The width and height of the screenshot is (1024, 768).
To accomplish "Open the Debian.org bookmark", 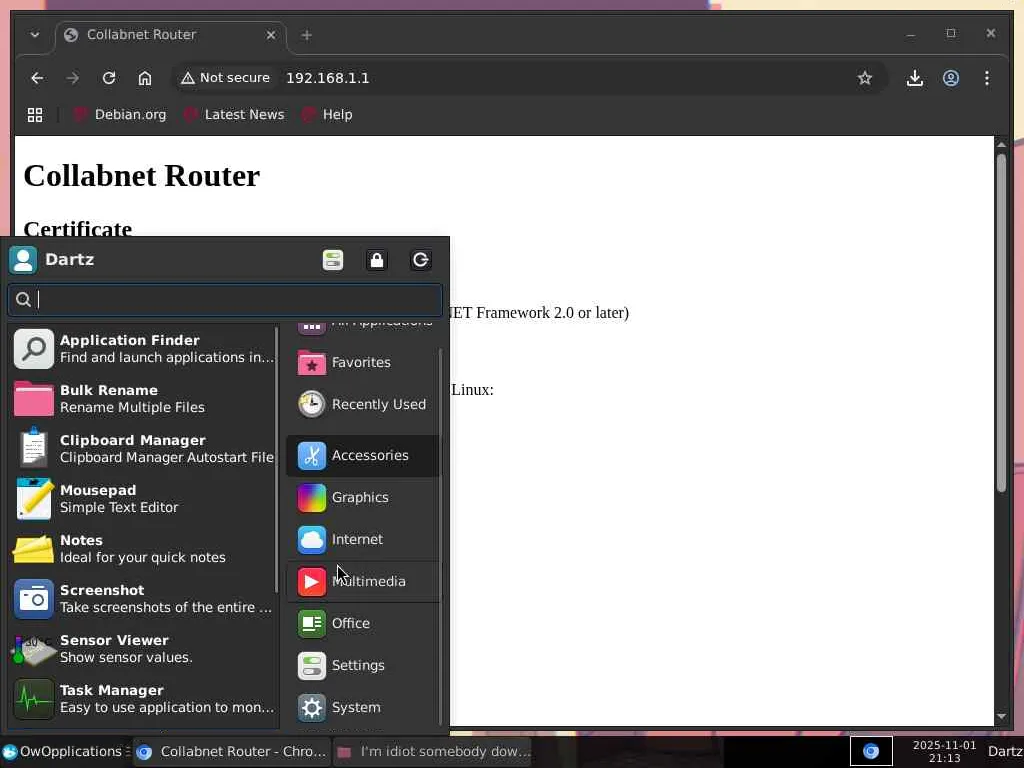I will (120, 115).
